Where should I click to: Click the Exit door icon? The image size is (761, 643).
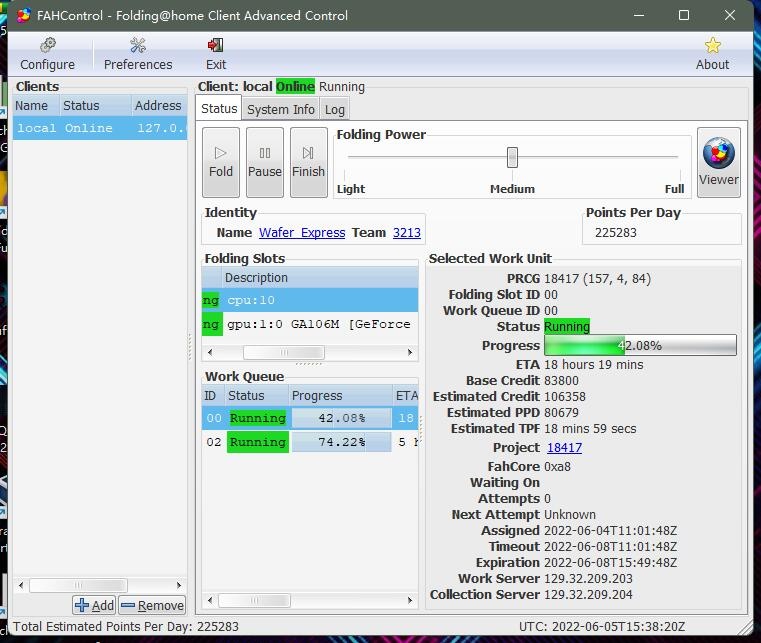tap(215, 45)
